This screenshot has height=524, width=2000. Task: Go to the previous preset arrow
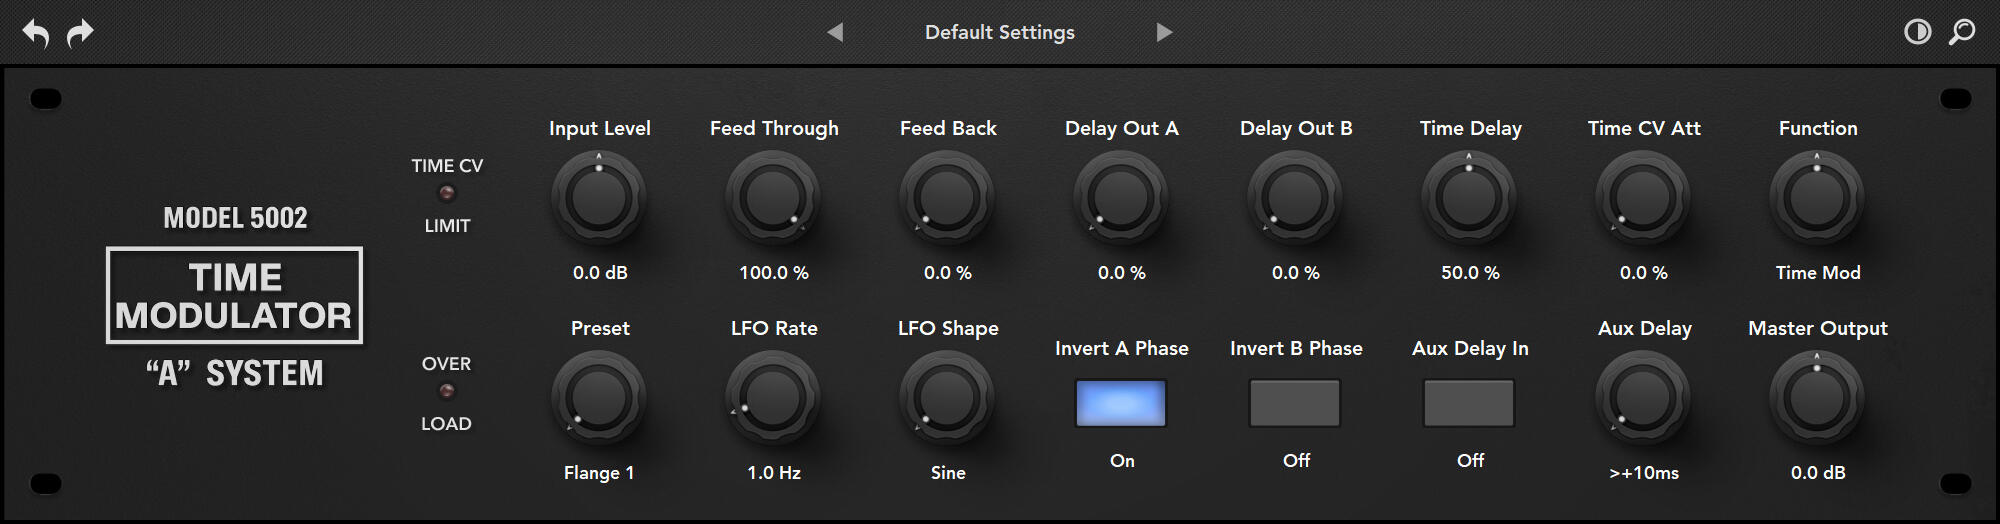coord(835,32)
